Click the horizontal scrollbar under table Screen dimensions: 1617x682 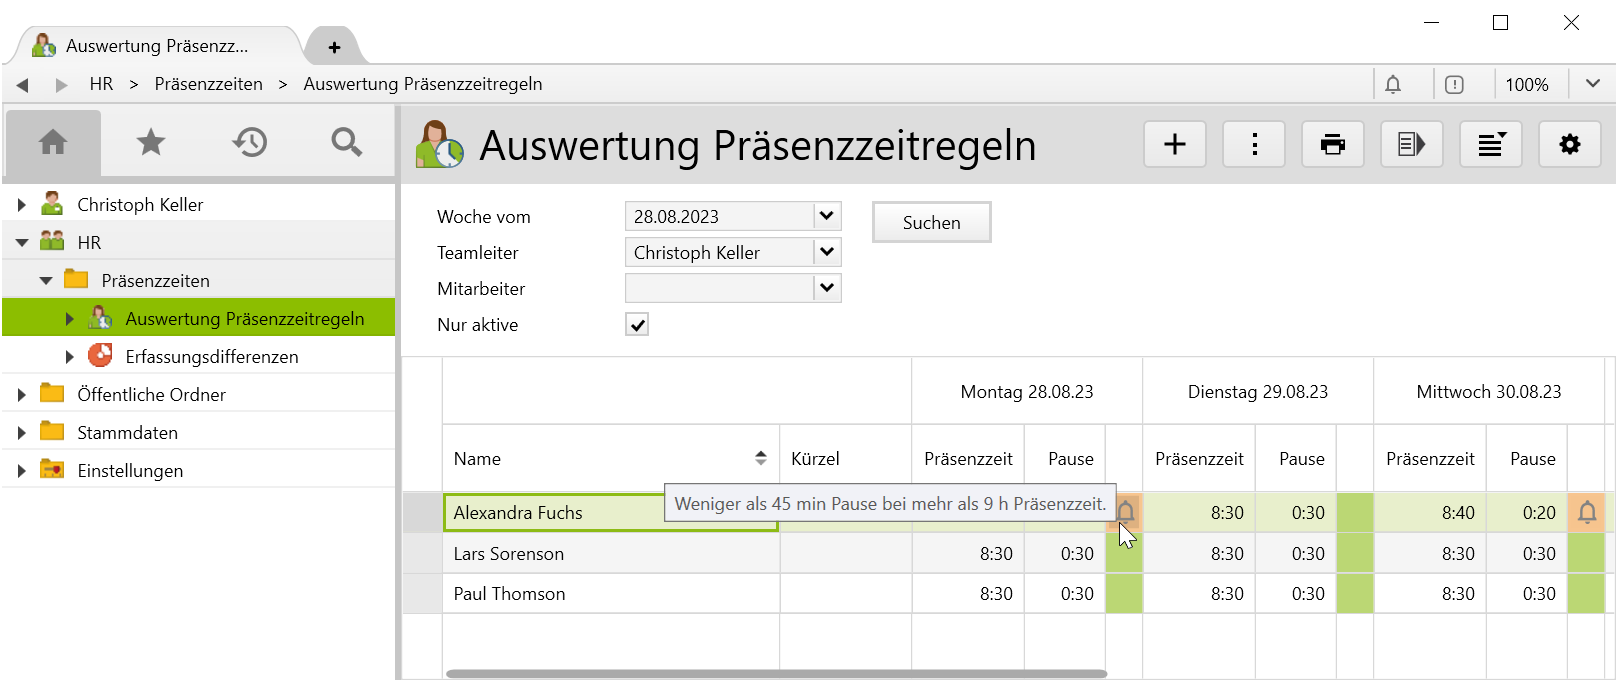coord(776,674)
